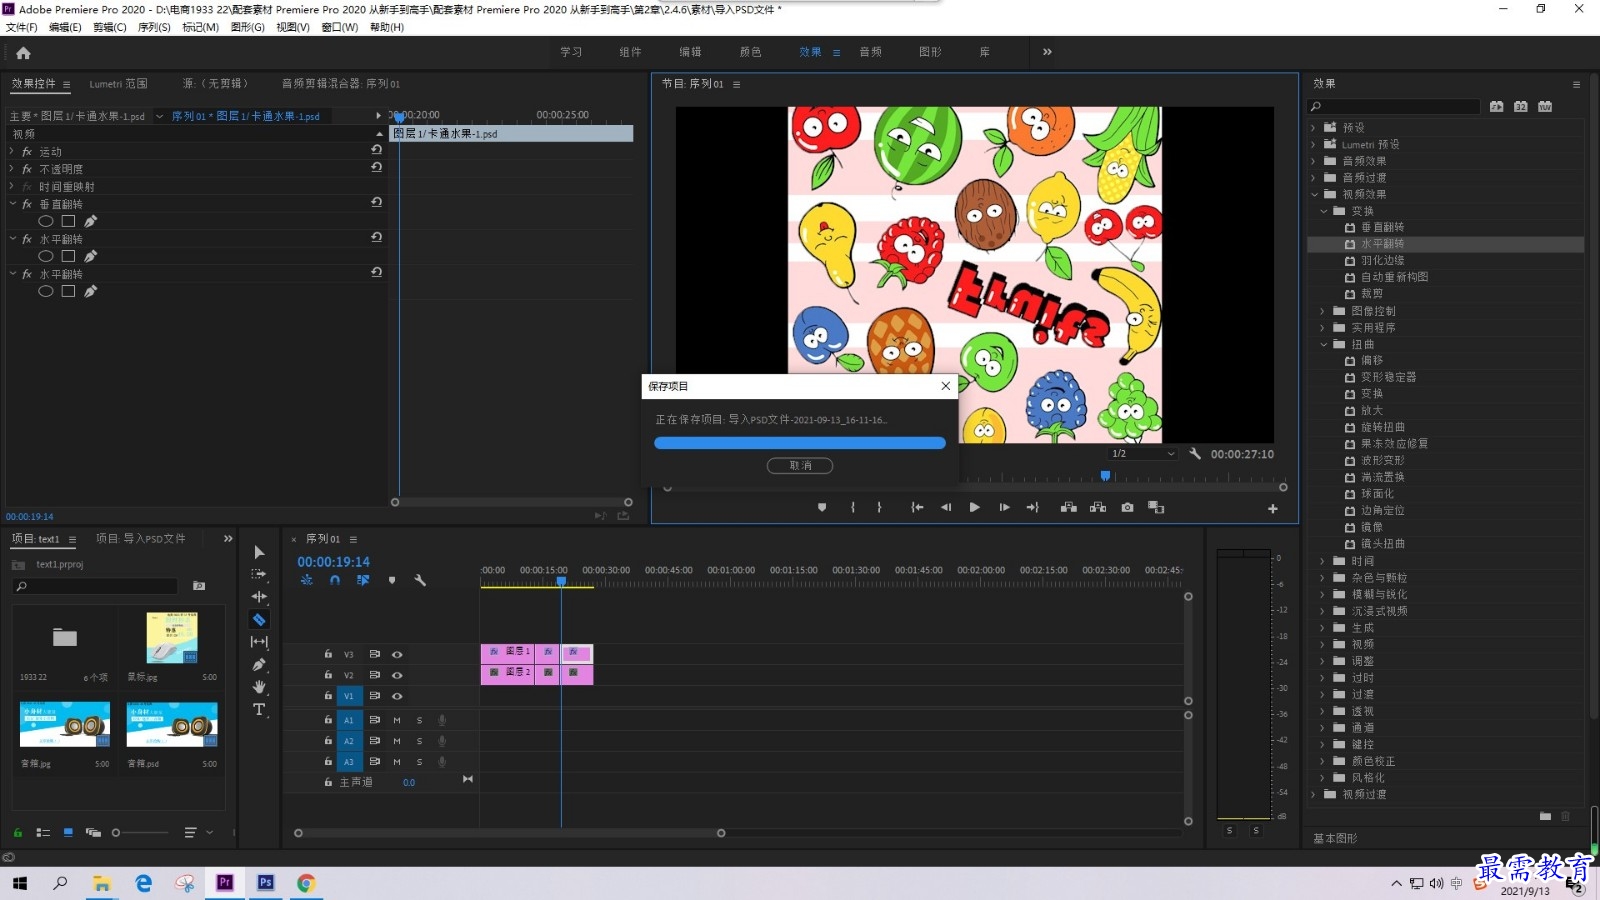The image size is (1600, 900).
Task: Collapse the 视频效果 folder
Action: point(1314,195)
